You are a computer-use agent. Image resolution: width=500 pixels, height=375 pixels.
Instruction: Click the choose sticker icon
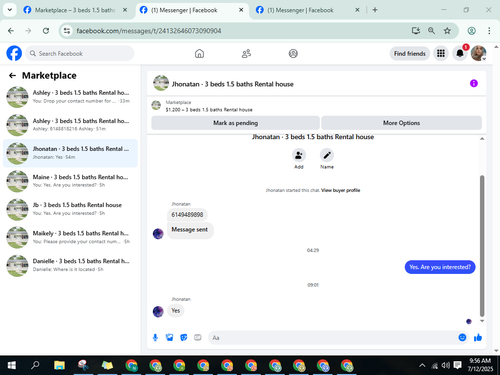184,338
